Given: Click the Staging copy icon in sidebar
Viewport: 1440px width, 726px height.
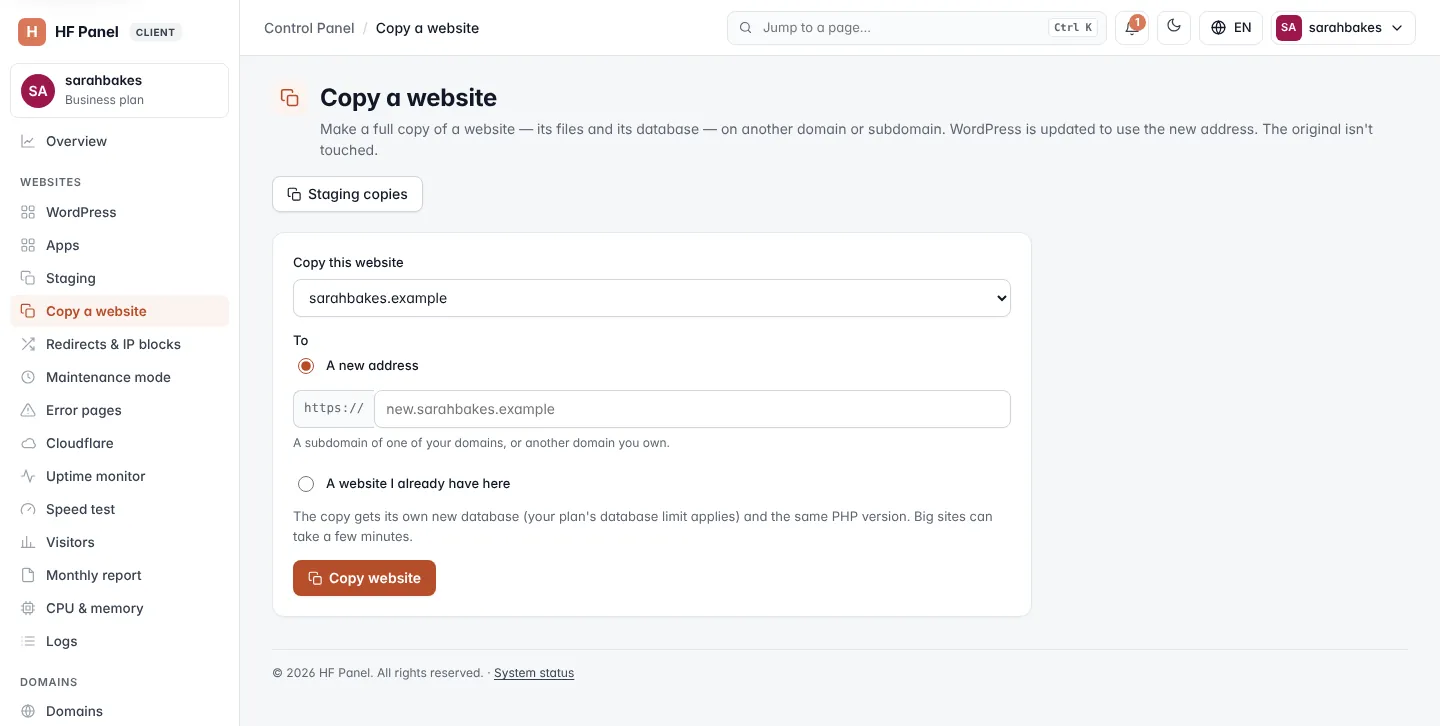Looking at the screenshot, I should 28,278.
